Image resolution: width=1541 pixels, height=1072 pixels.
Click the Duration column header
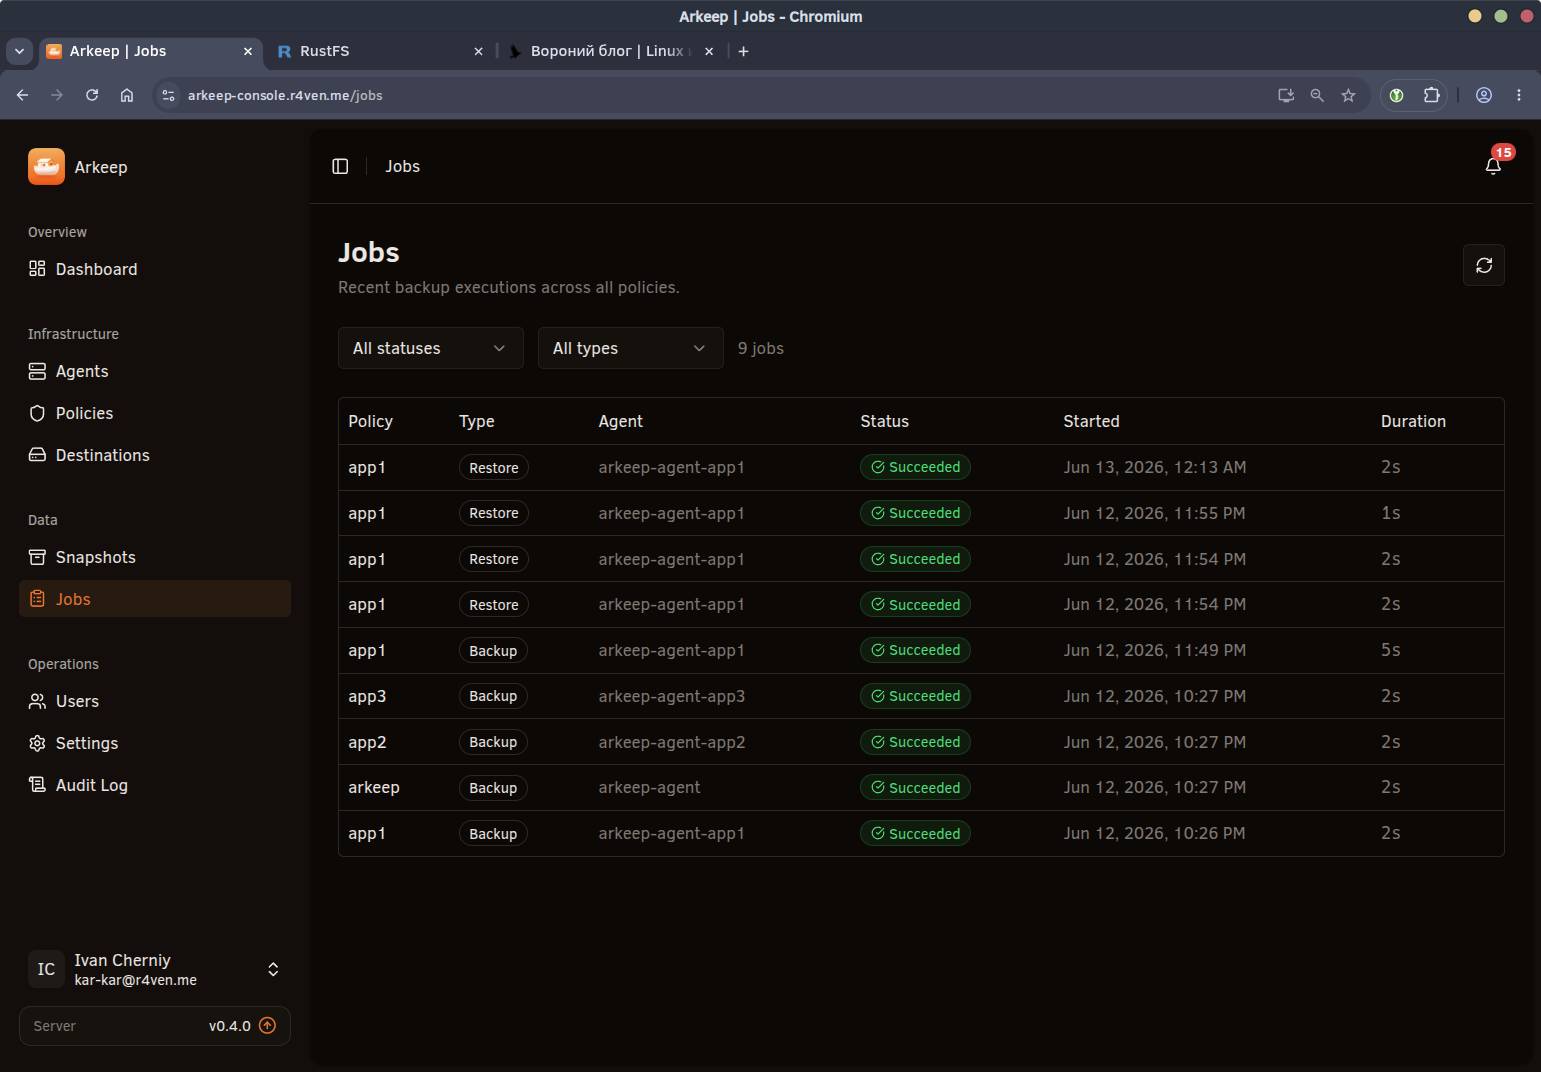(x=1413, y=421)
